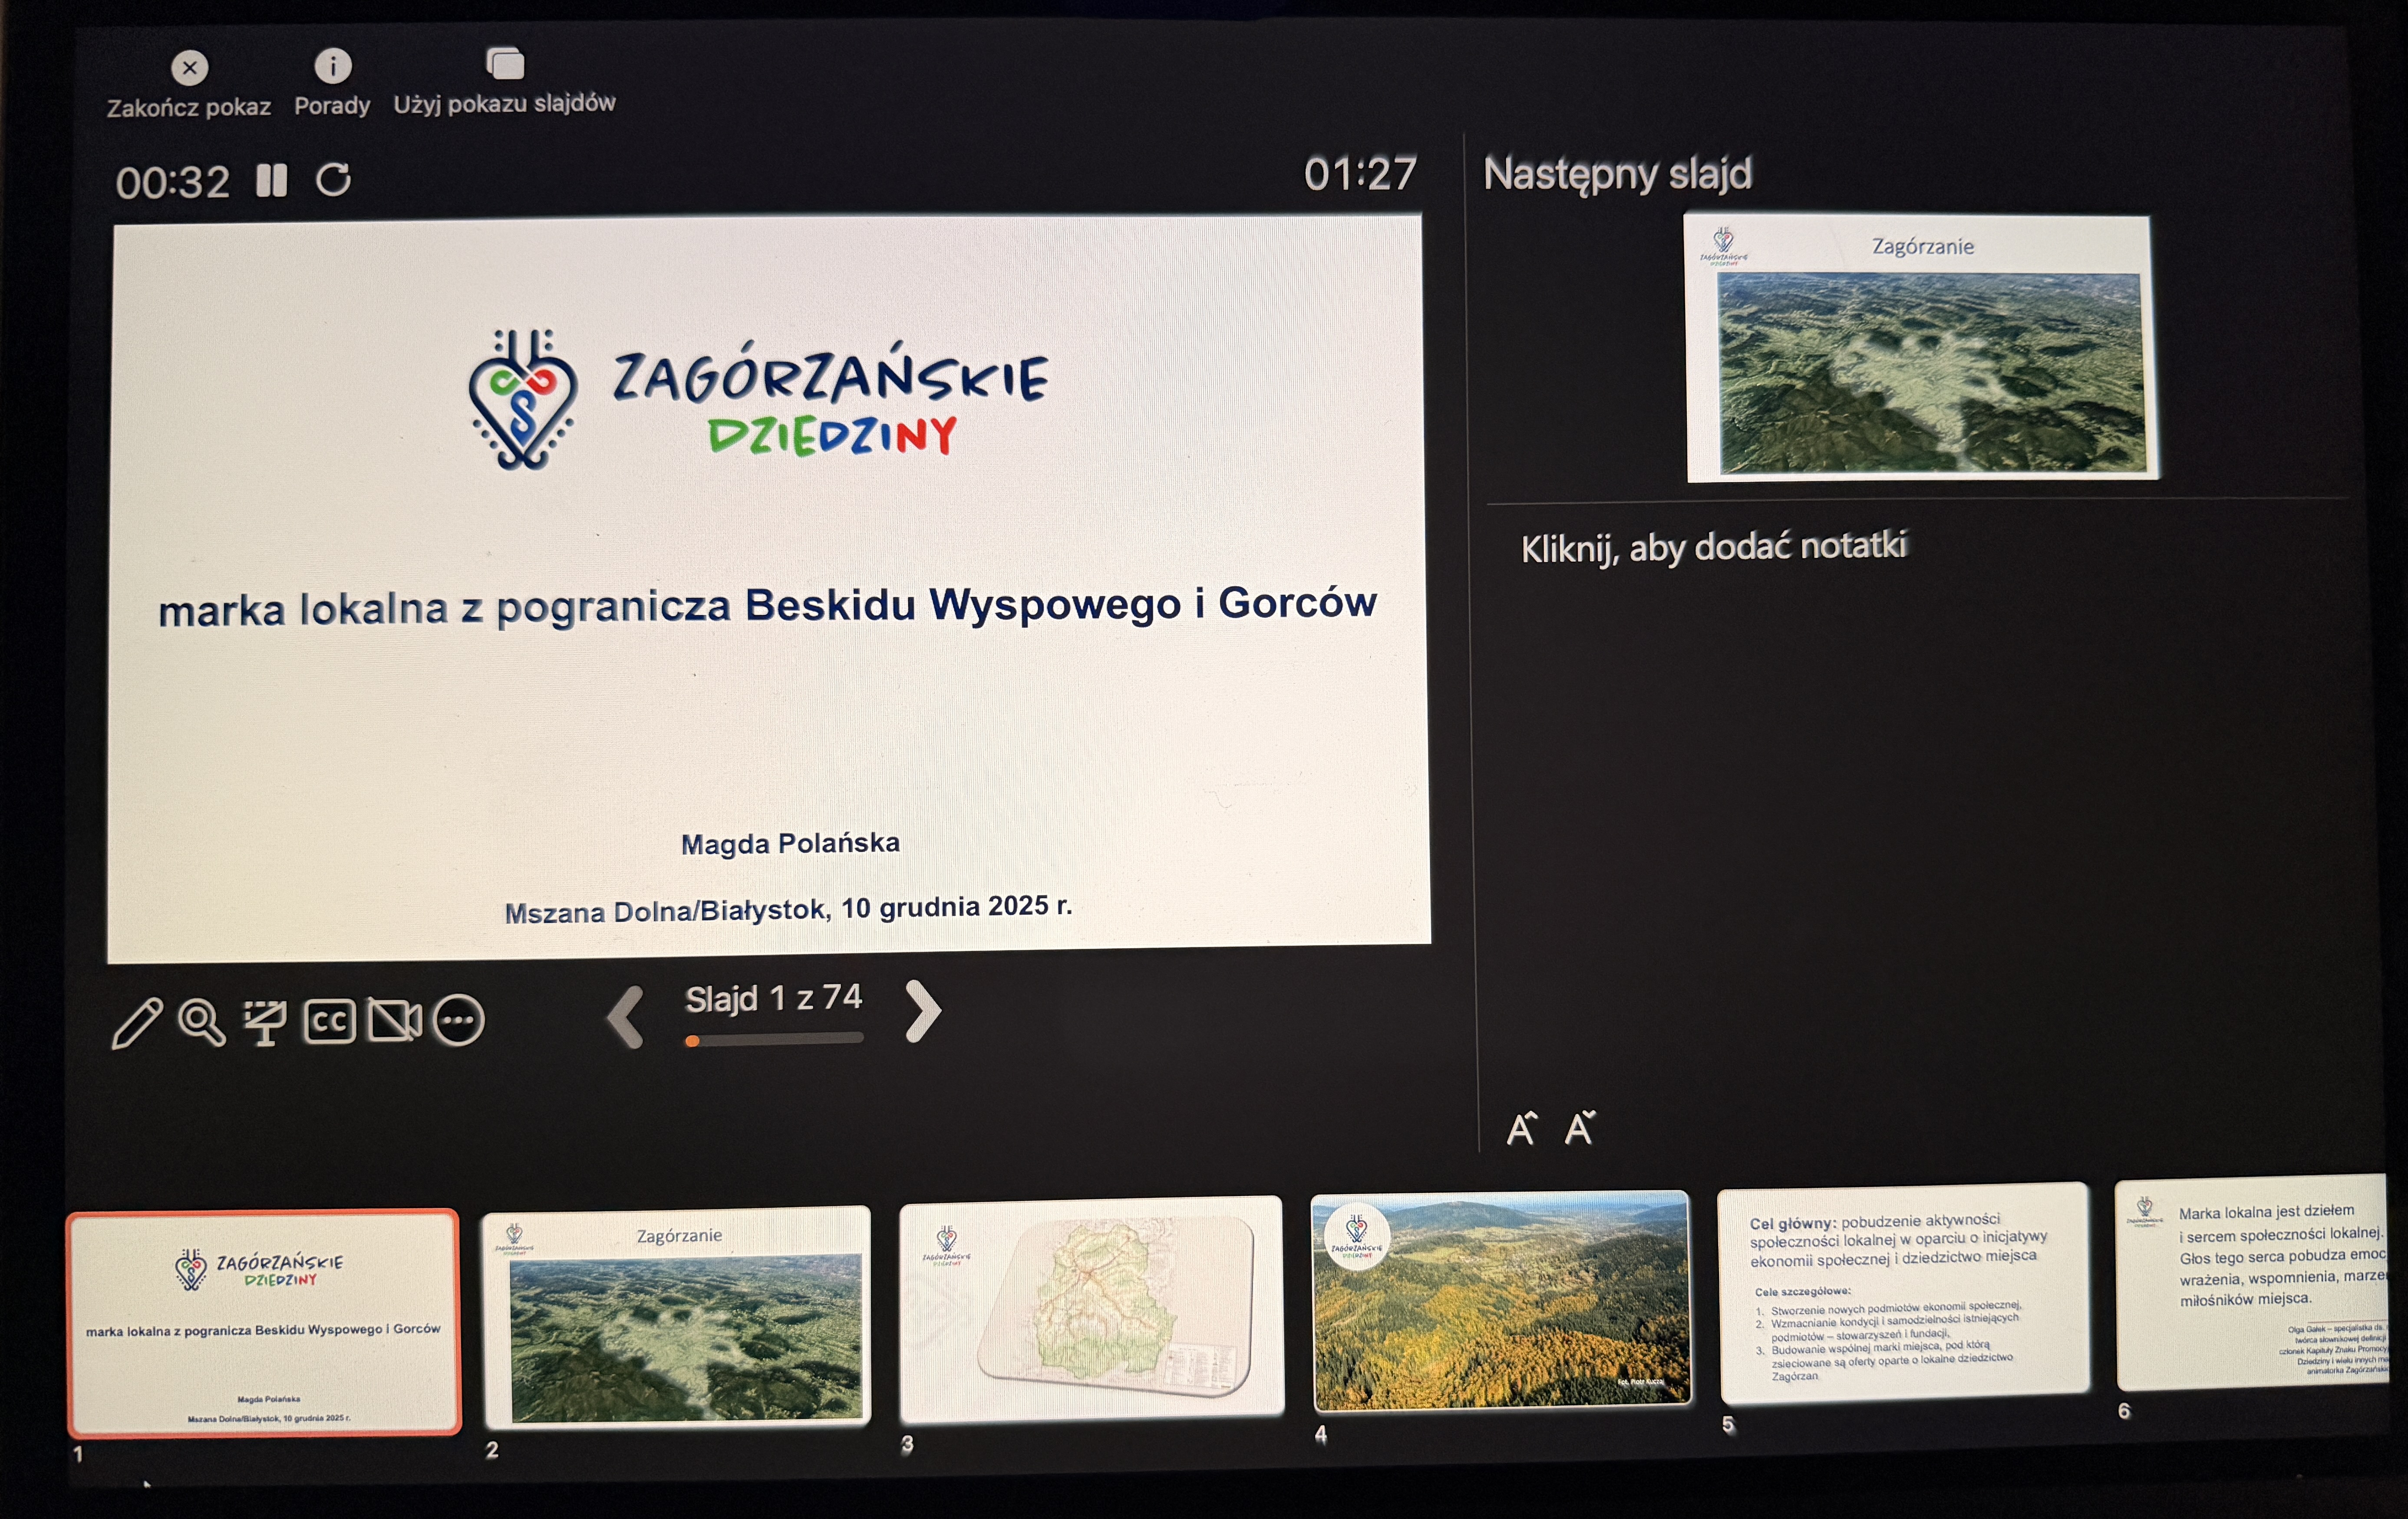Click the slide progress bar

[x=774, y=1039]
